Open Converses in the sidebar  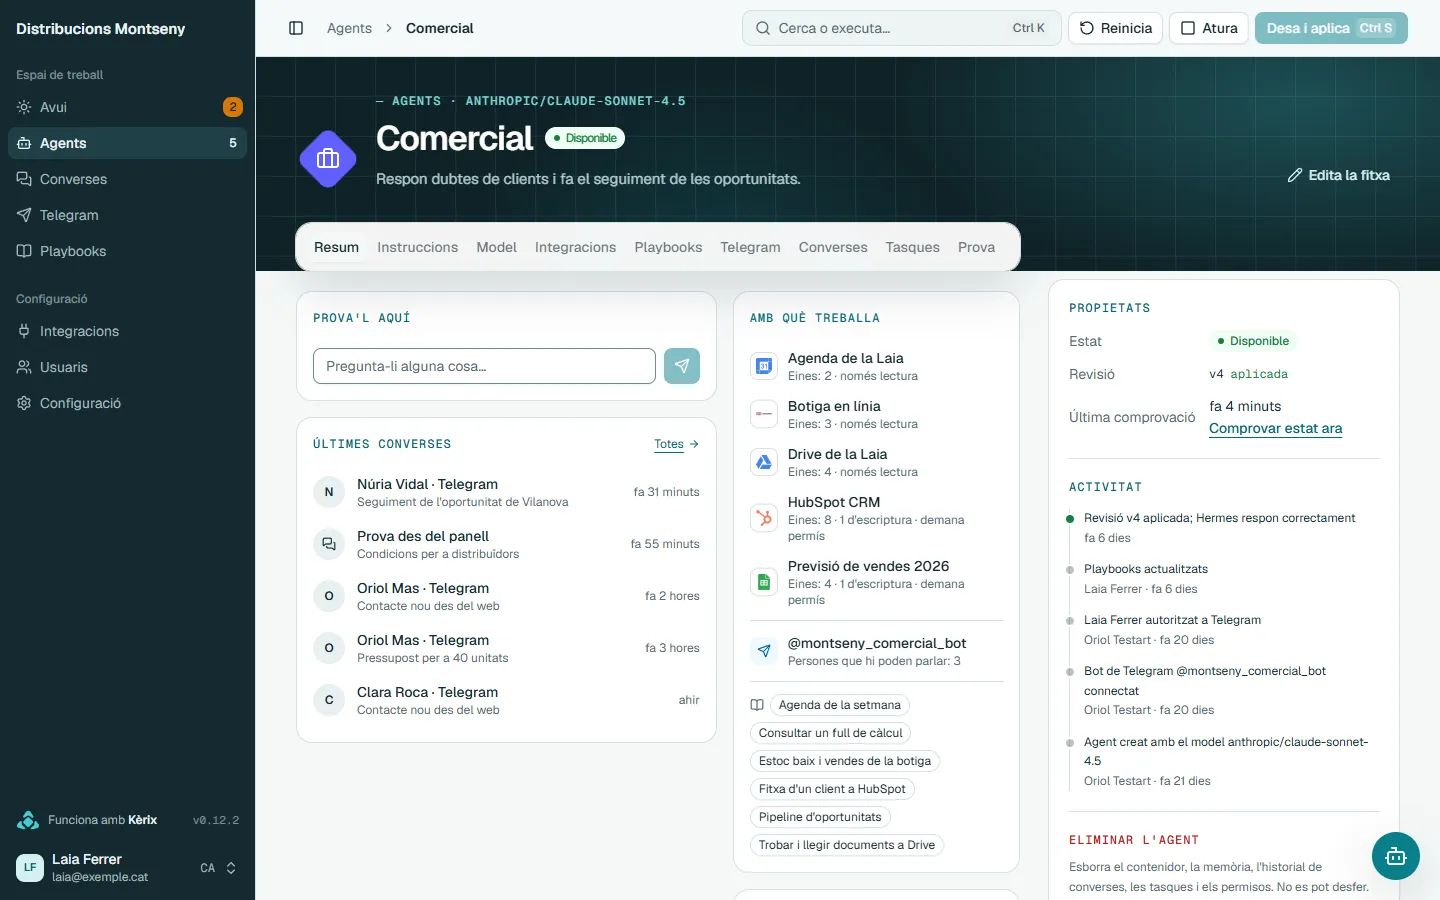[127, 179]
